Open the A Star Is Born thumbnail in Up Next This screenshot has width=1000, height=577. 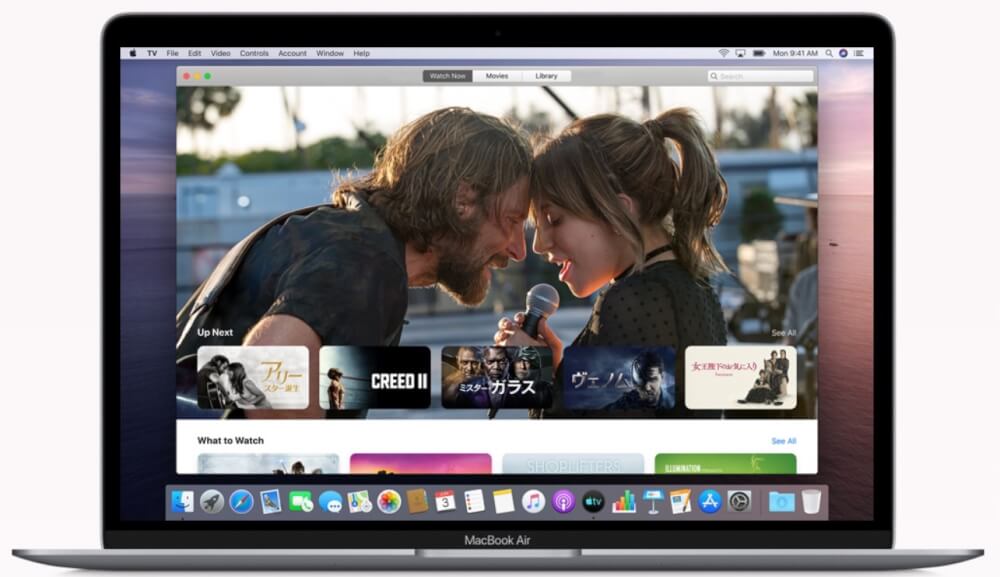253,377
